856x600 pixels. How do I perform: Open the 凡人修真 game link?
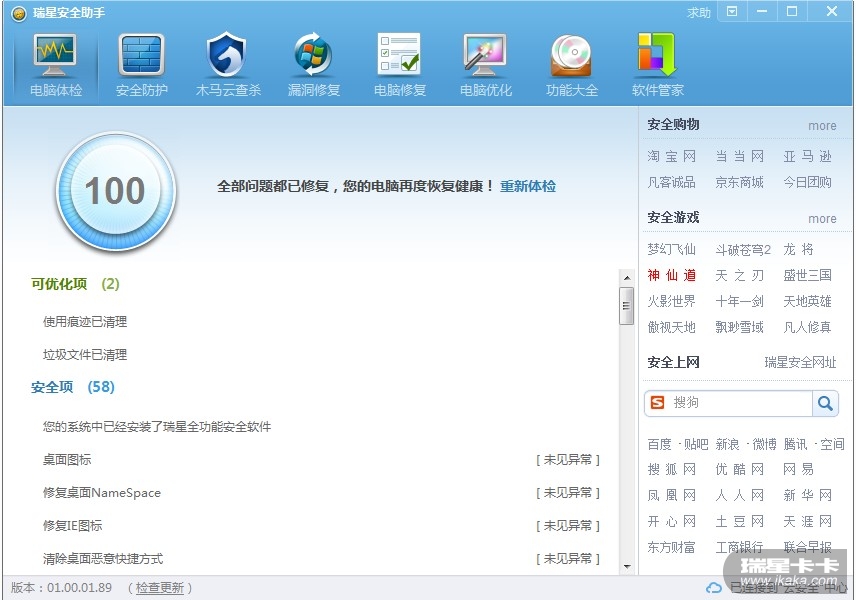coord(807,327)
